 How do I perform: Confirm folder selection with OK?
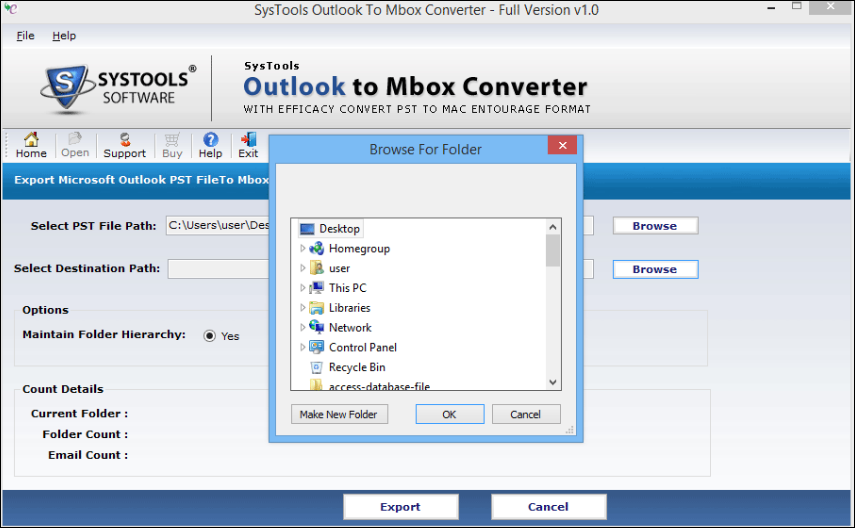tap(449, 415)
